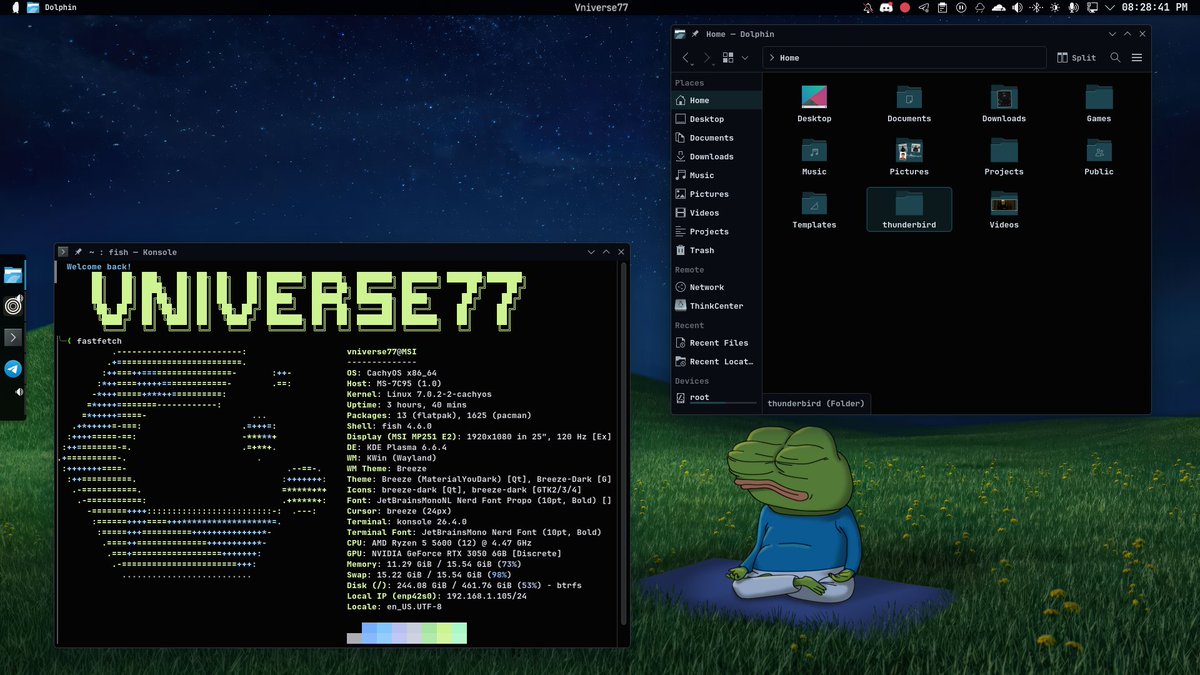Screen dimensions: 1200x675
Task: Expand hidden system tray icons arrow
Action: point(1109,7)
